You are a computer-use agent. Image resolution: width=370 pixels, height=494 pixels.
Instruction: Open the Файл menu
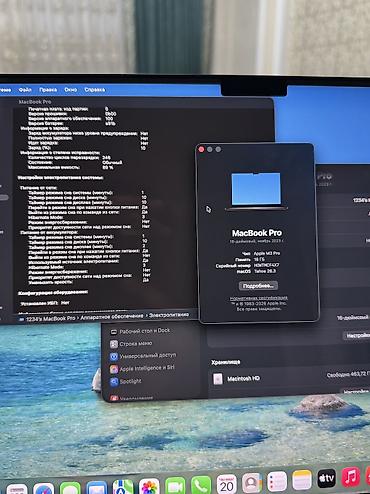pyautogui.click(x=25, y=89)
